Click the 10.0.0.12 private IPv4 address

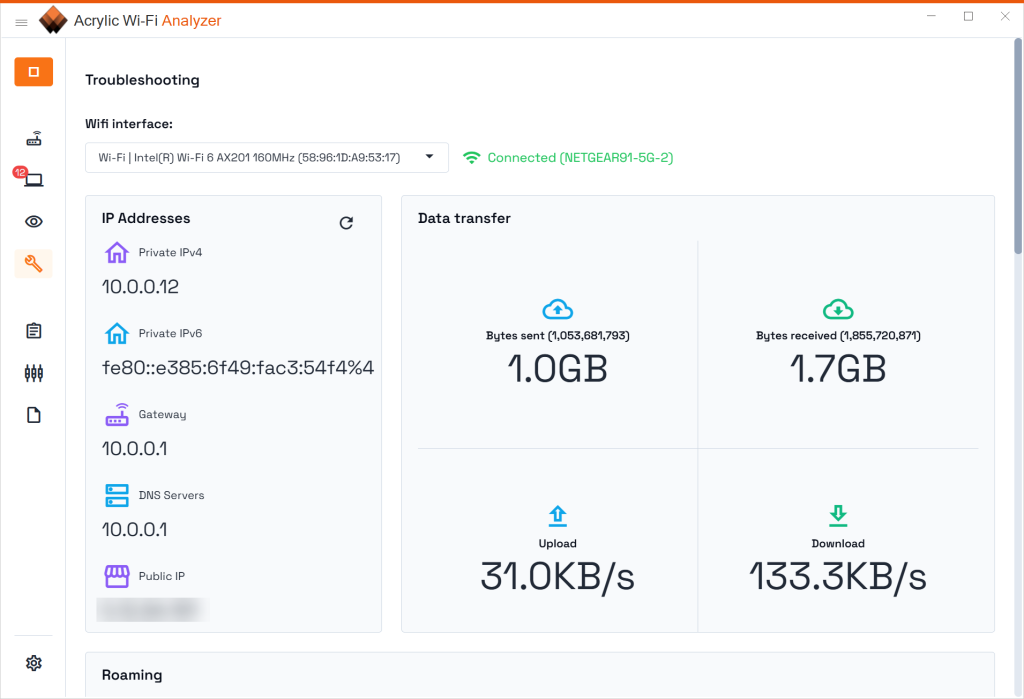tap(140, 287)
